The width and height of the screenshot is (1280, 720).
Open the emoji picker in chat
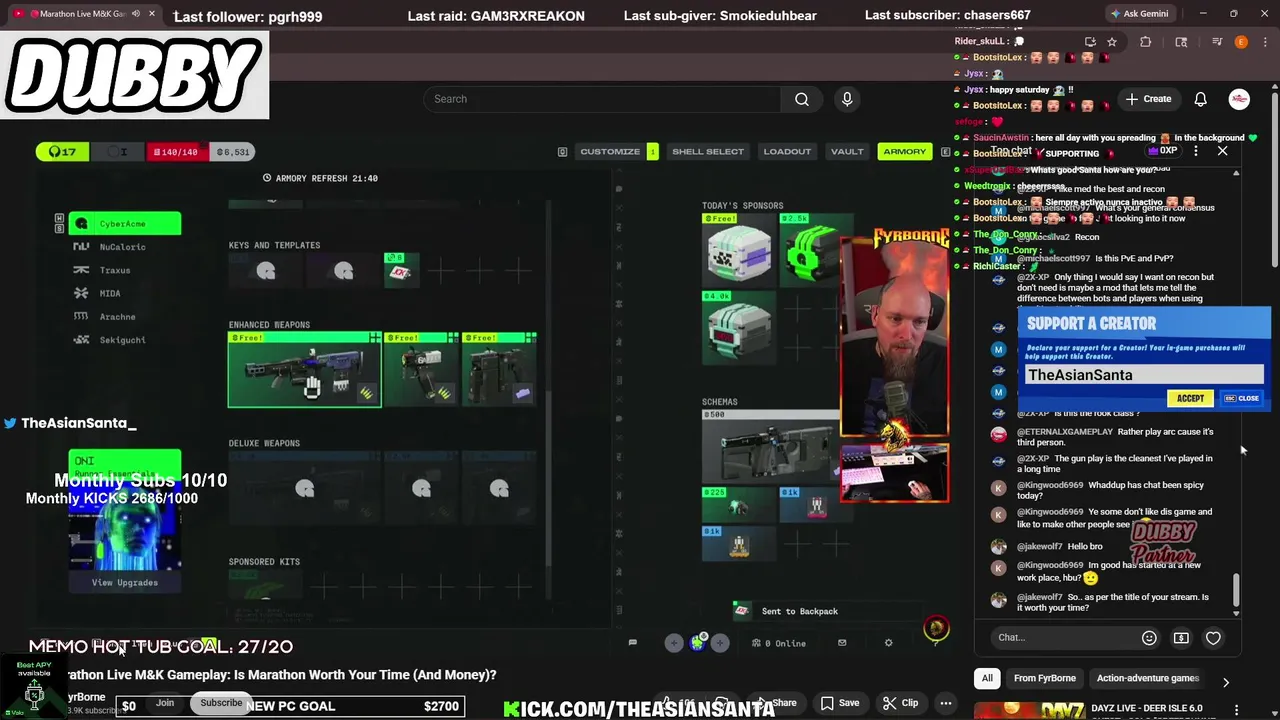pos(1149,638)
